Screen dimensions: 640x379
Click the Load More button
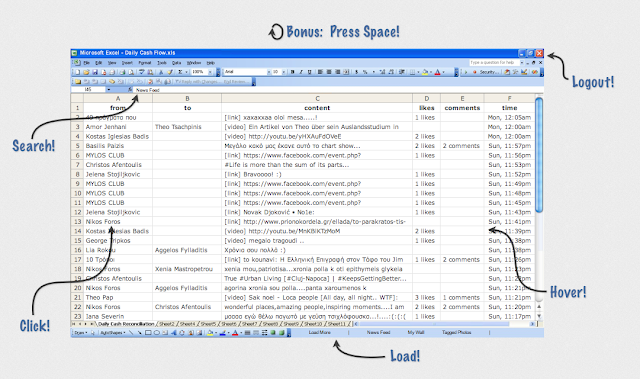(320, 332)
